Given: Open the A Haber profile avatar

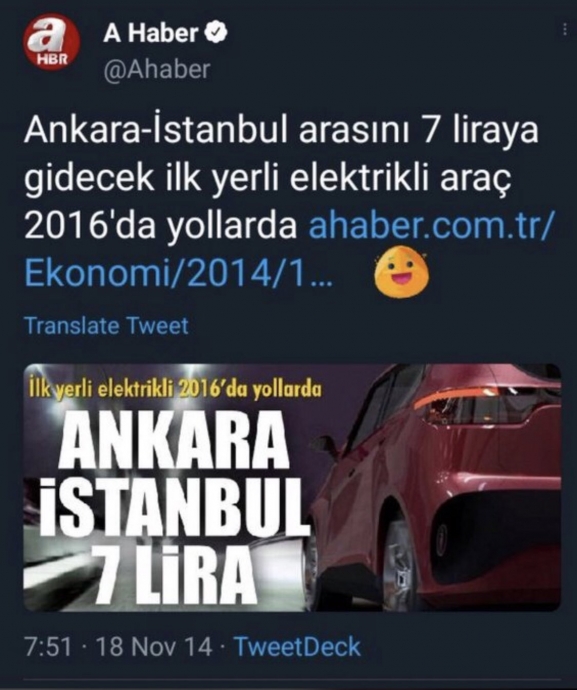Looking at the screenshot, I should [x=51, y=42].
